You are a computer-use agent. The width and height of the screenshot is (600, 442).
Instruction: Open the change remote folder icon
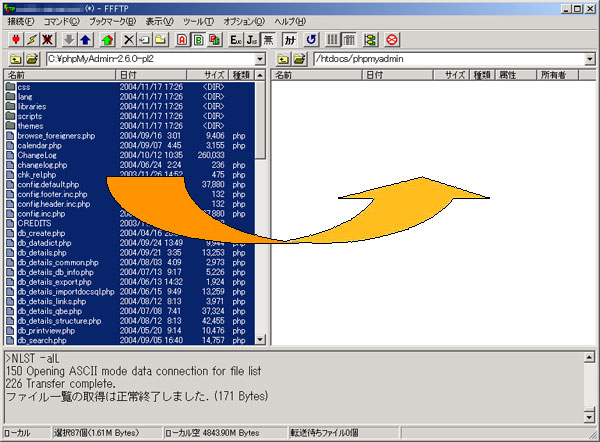point(300,59)
